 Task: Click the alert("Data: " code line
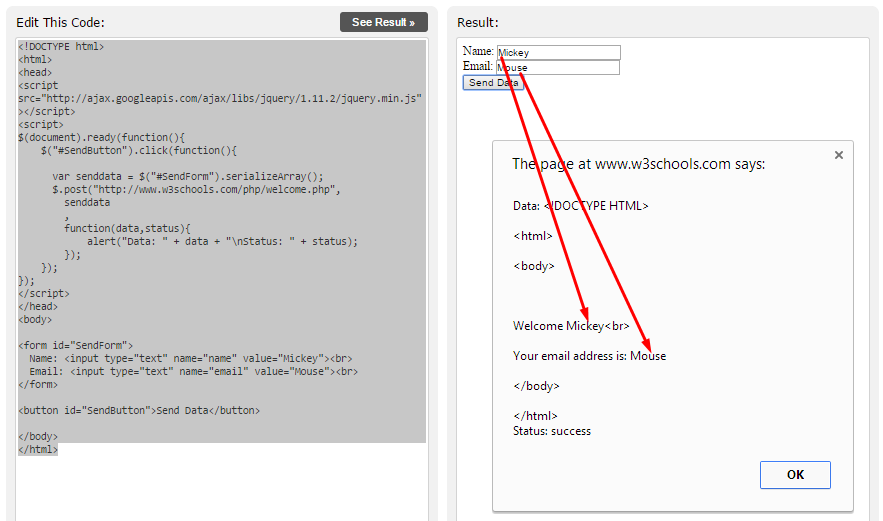click(222, 241)
